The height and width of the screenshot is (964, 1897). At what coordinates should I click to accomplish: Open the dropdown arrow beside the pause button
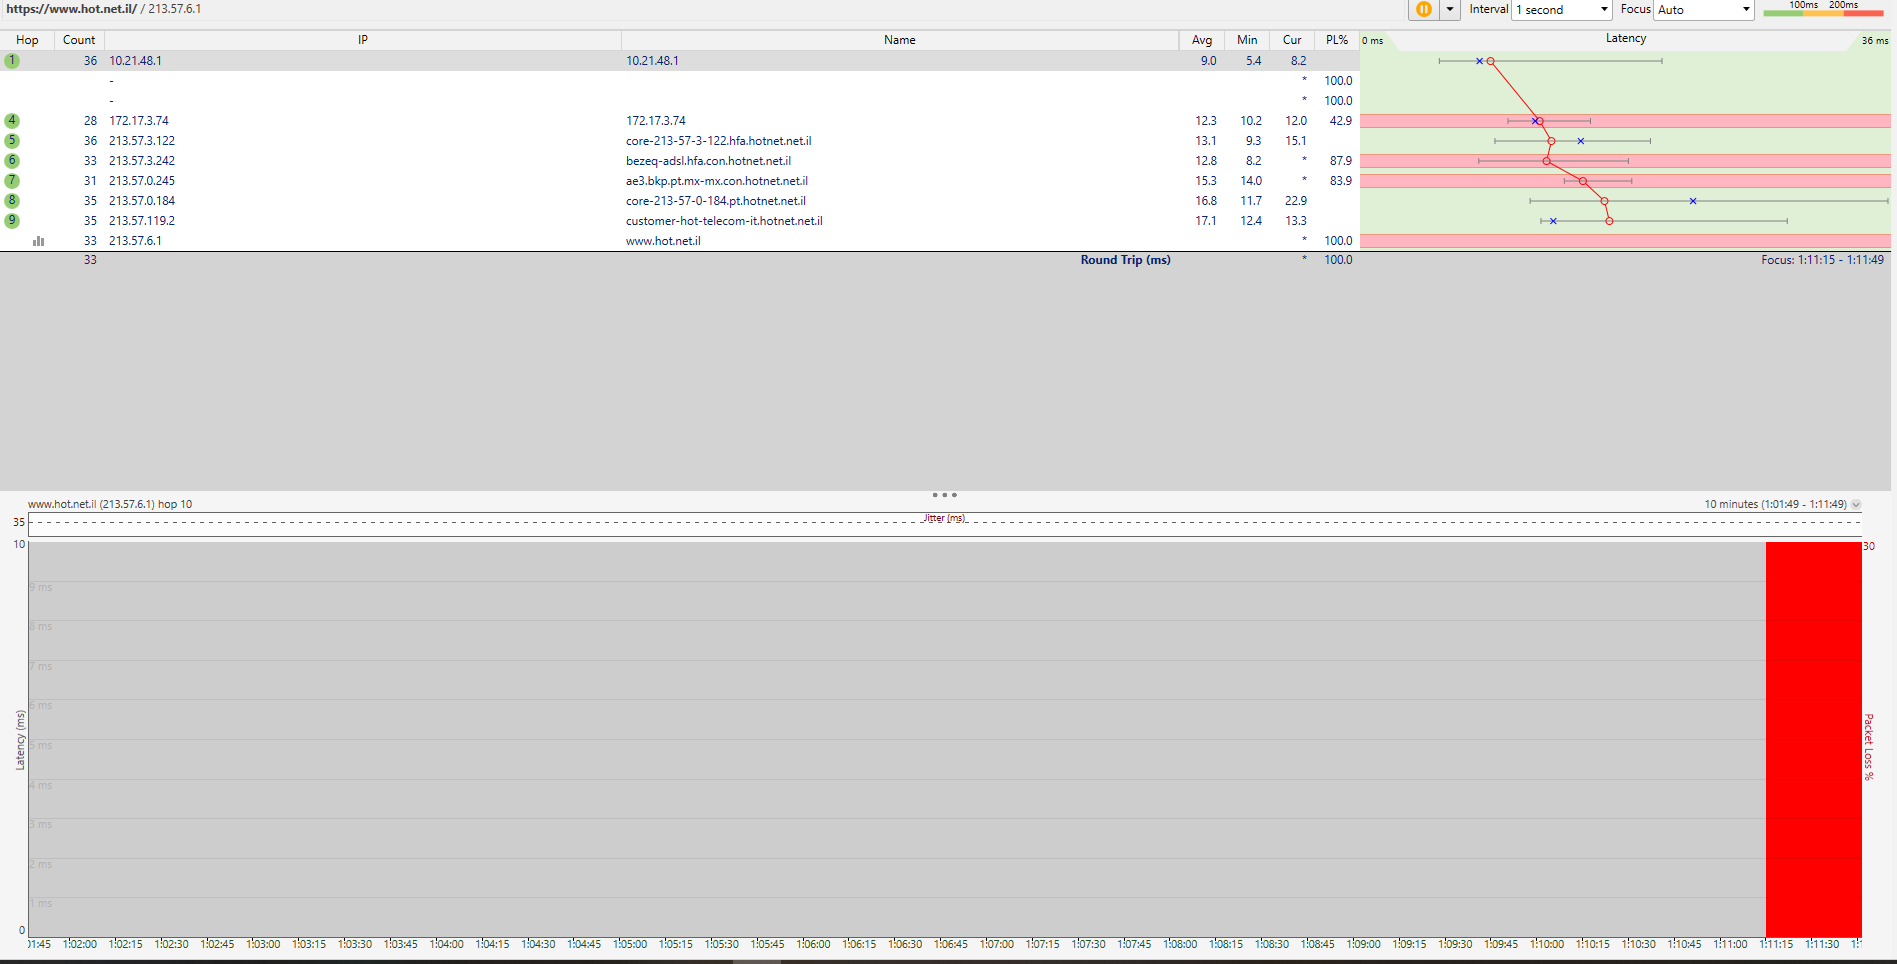coord(1449,9)
